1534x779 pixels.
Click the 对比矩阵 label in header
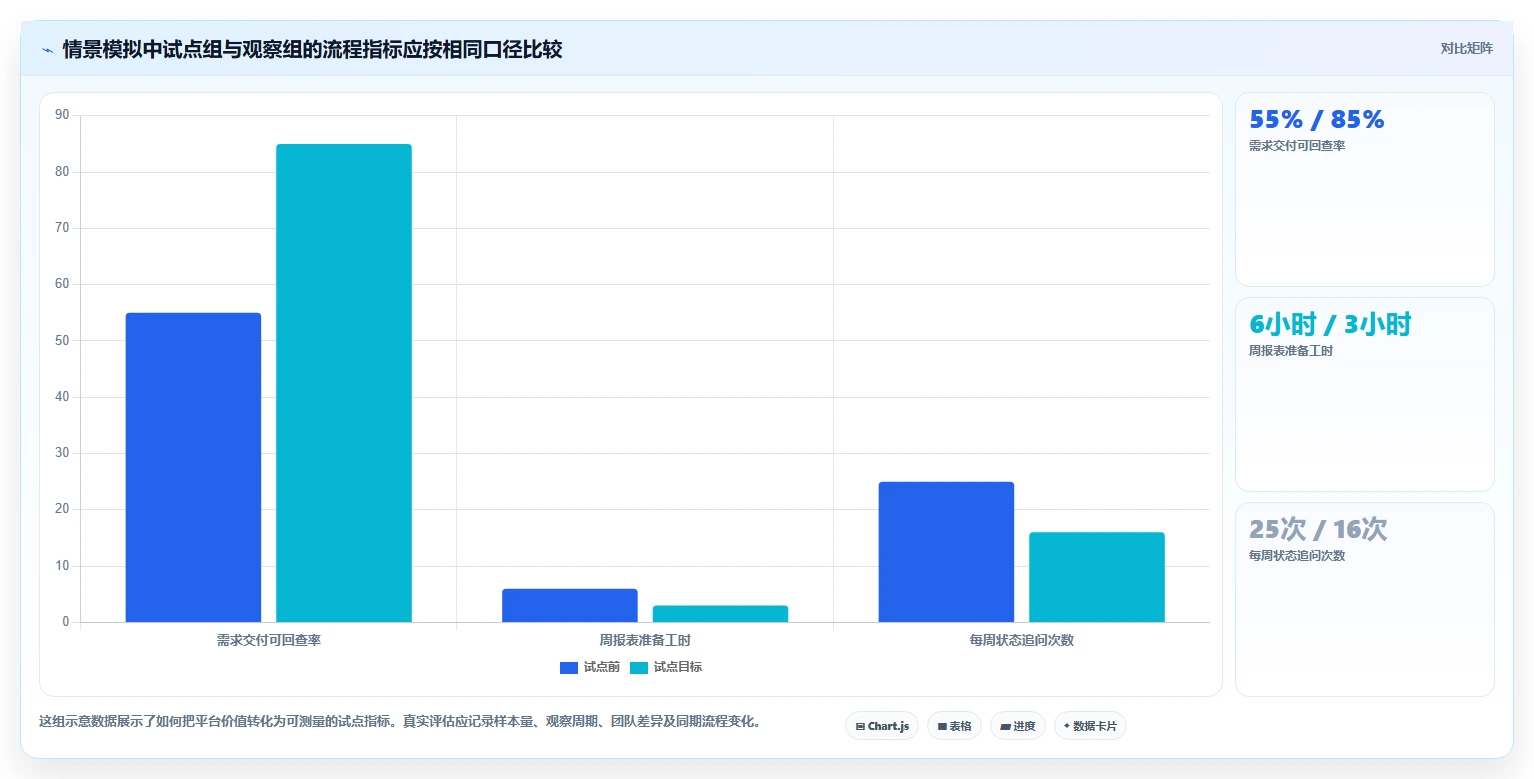tap(1466, 48)
